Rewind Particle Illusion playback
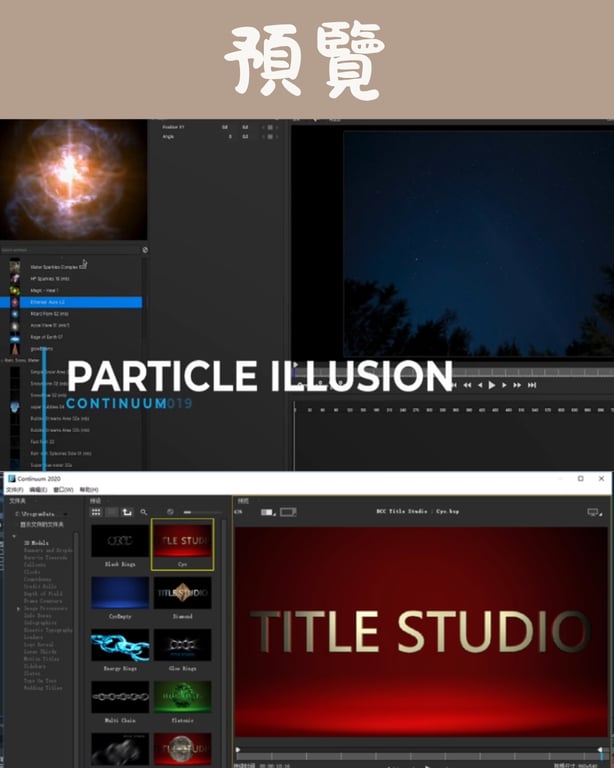This screenshot has height=768, width=614. pyautogui.click(x=468, y=385)
